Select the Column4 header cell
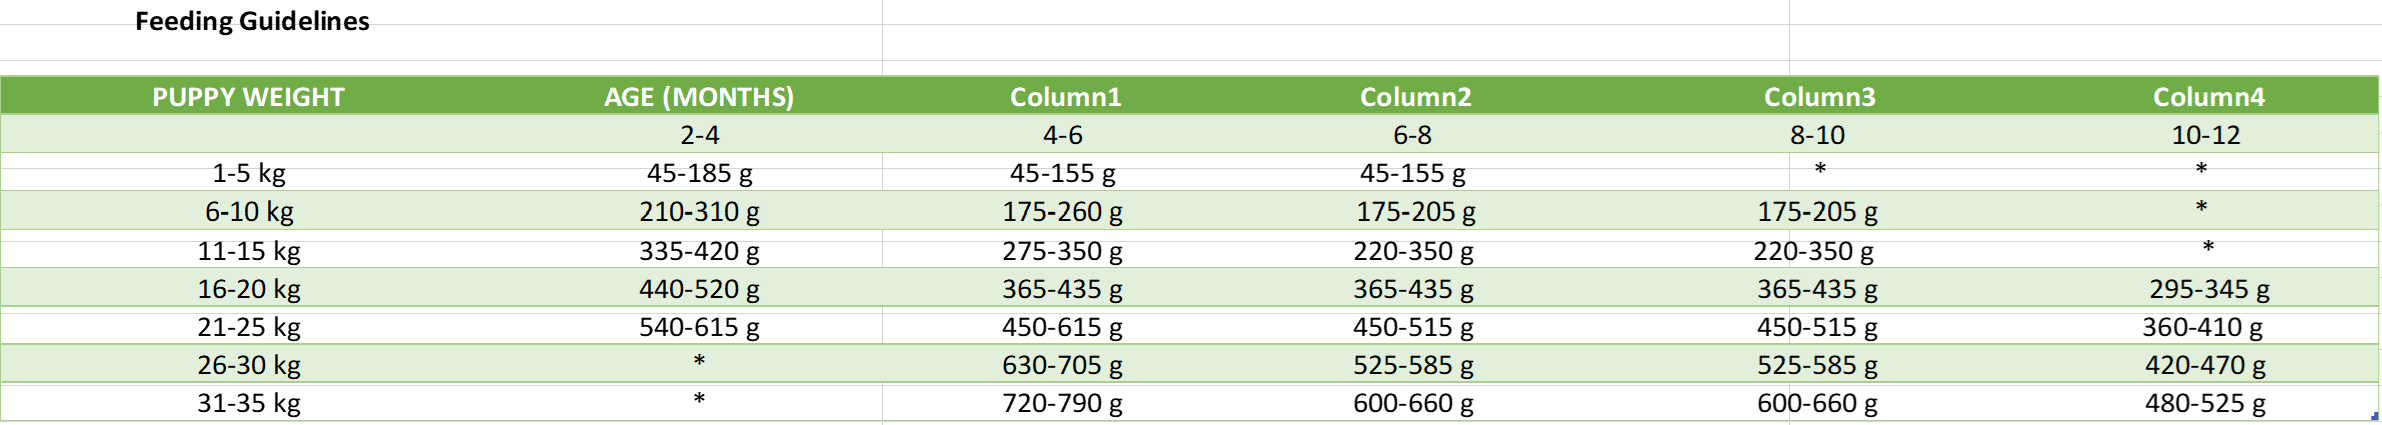 [x=2208, y=97]
